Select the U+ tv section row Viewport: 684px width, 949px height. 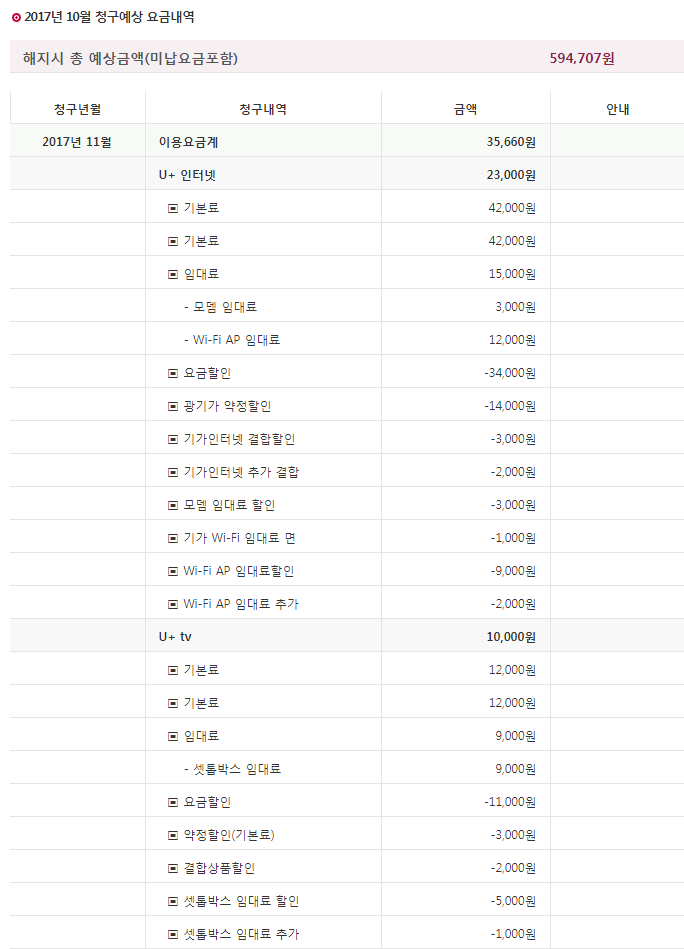(175, 637)
